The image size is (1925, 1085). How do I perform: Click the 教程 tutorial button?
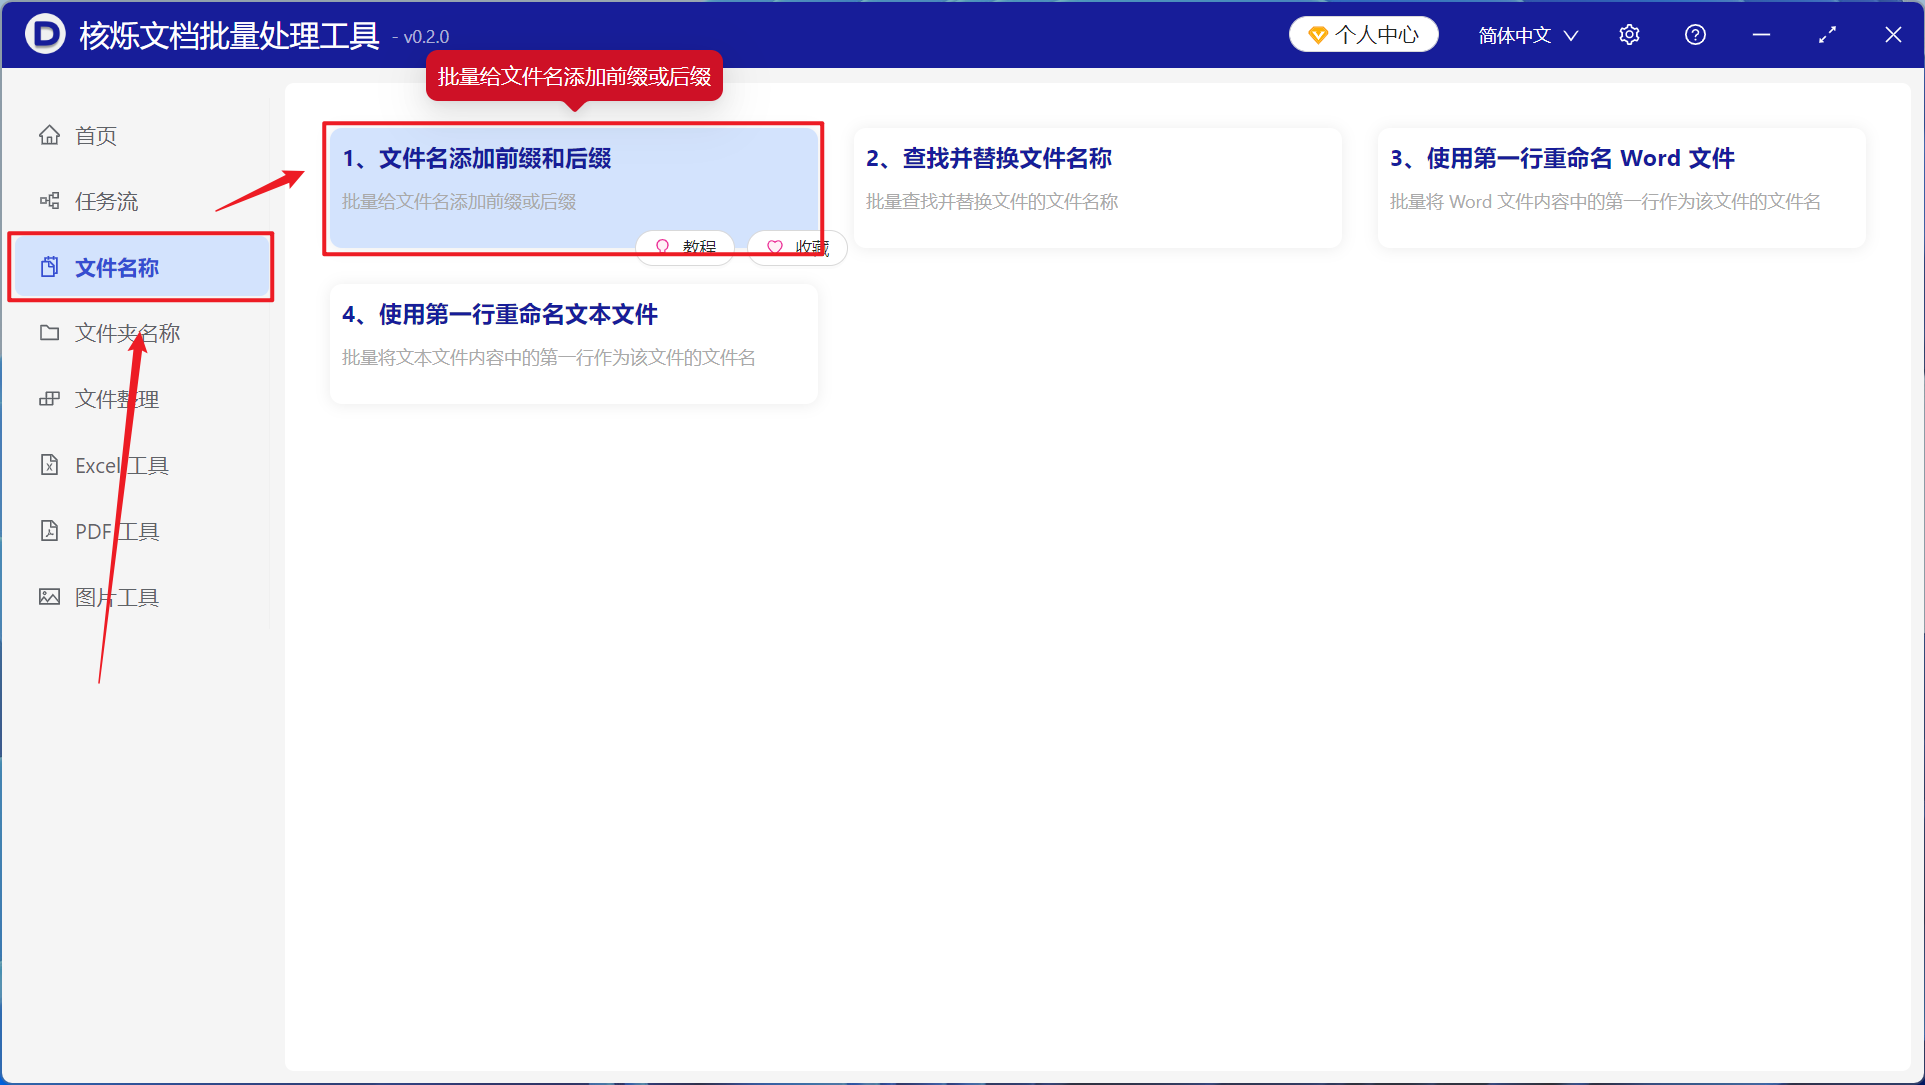click(x=685, y=246)
